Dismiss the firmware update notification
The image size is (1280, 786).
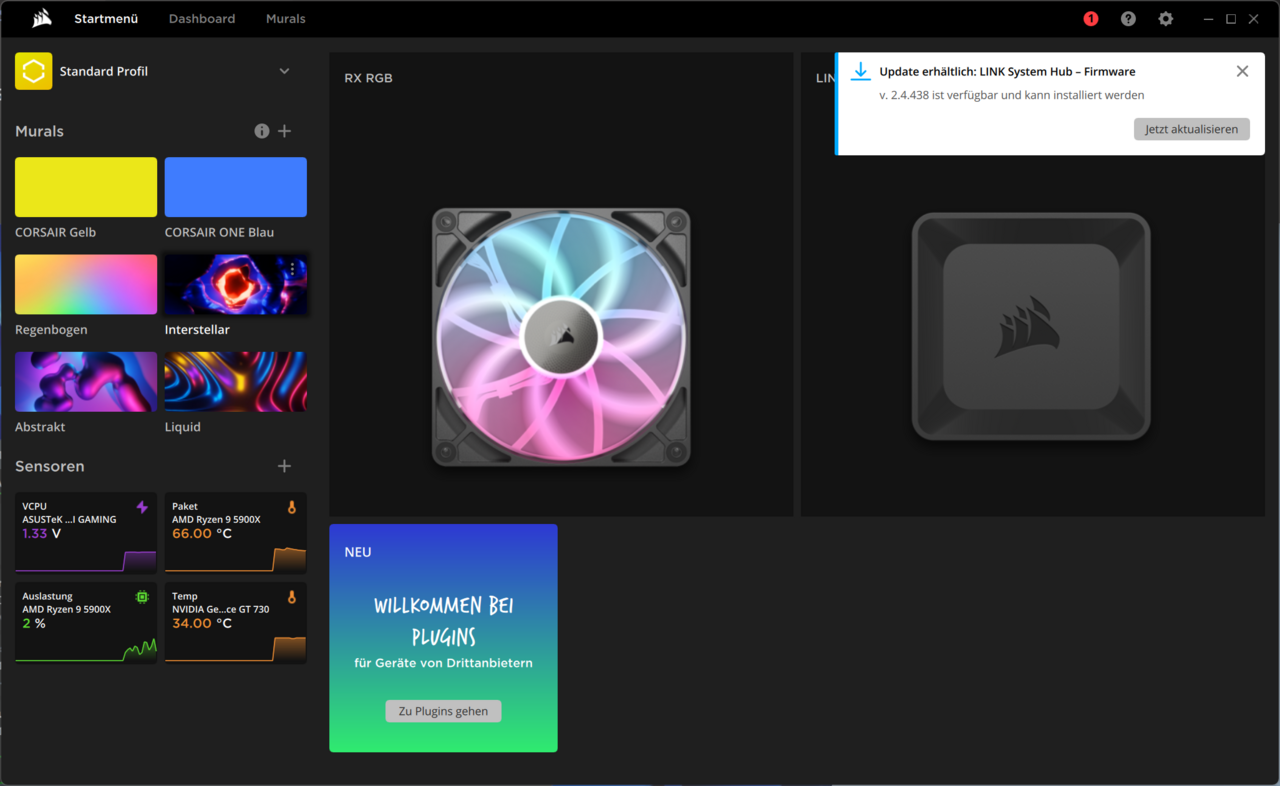pos(1242,71)
